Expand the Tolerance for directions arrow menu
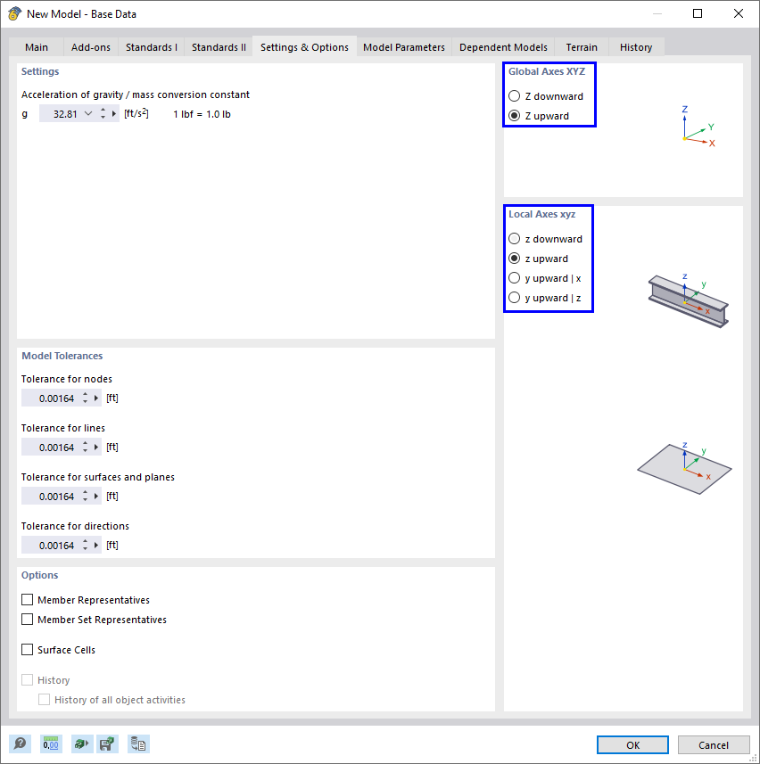Viewport: 760px width, 764px height. [96, 545]
